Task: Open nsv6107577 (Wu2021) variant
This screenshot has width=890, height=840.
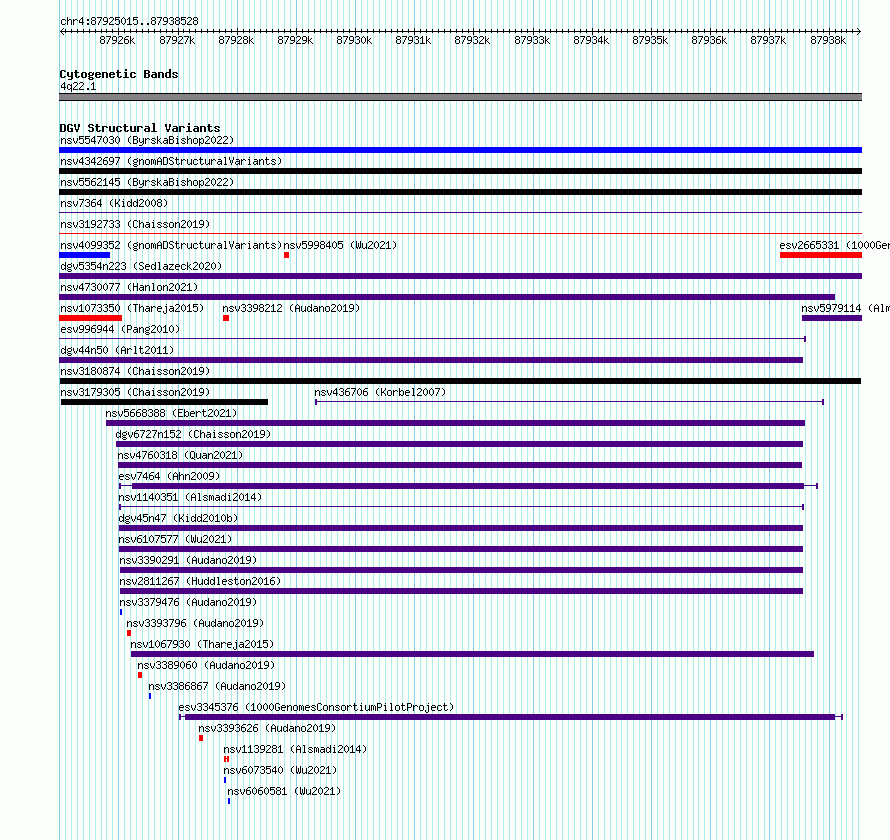Action: pos(175,539)
